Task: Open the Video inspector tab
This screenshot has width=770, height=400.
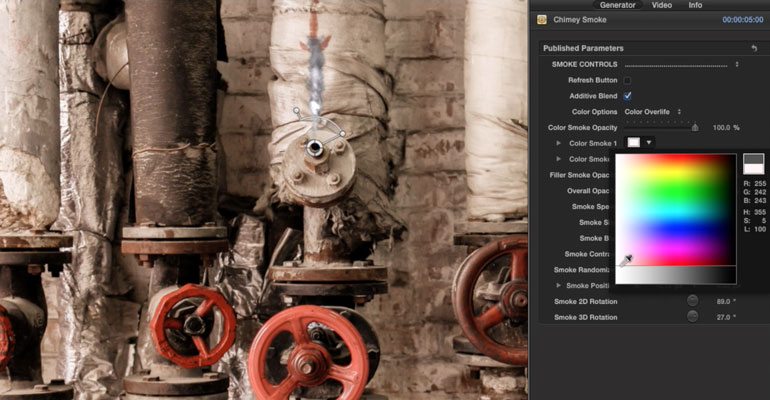Action: click(661, 5)
